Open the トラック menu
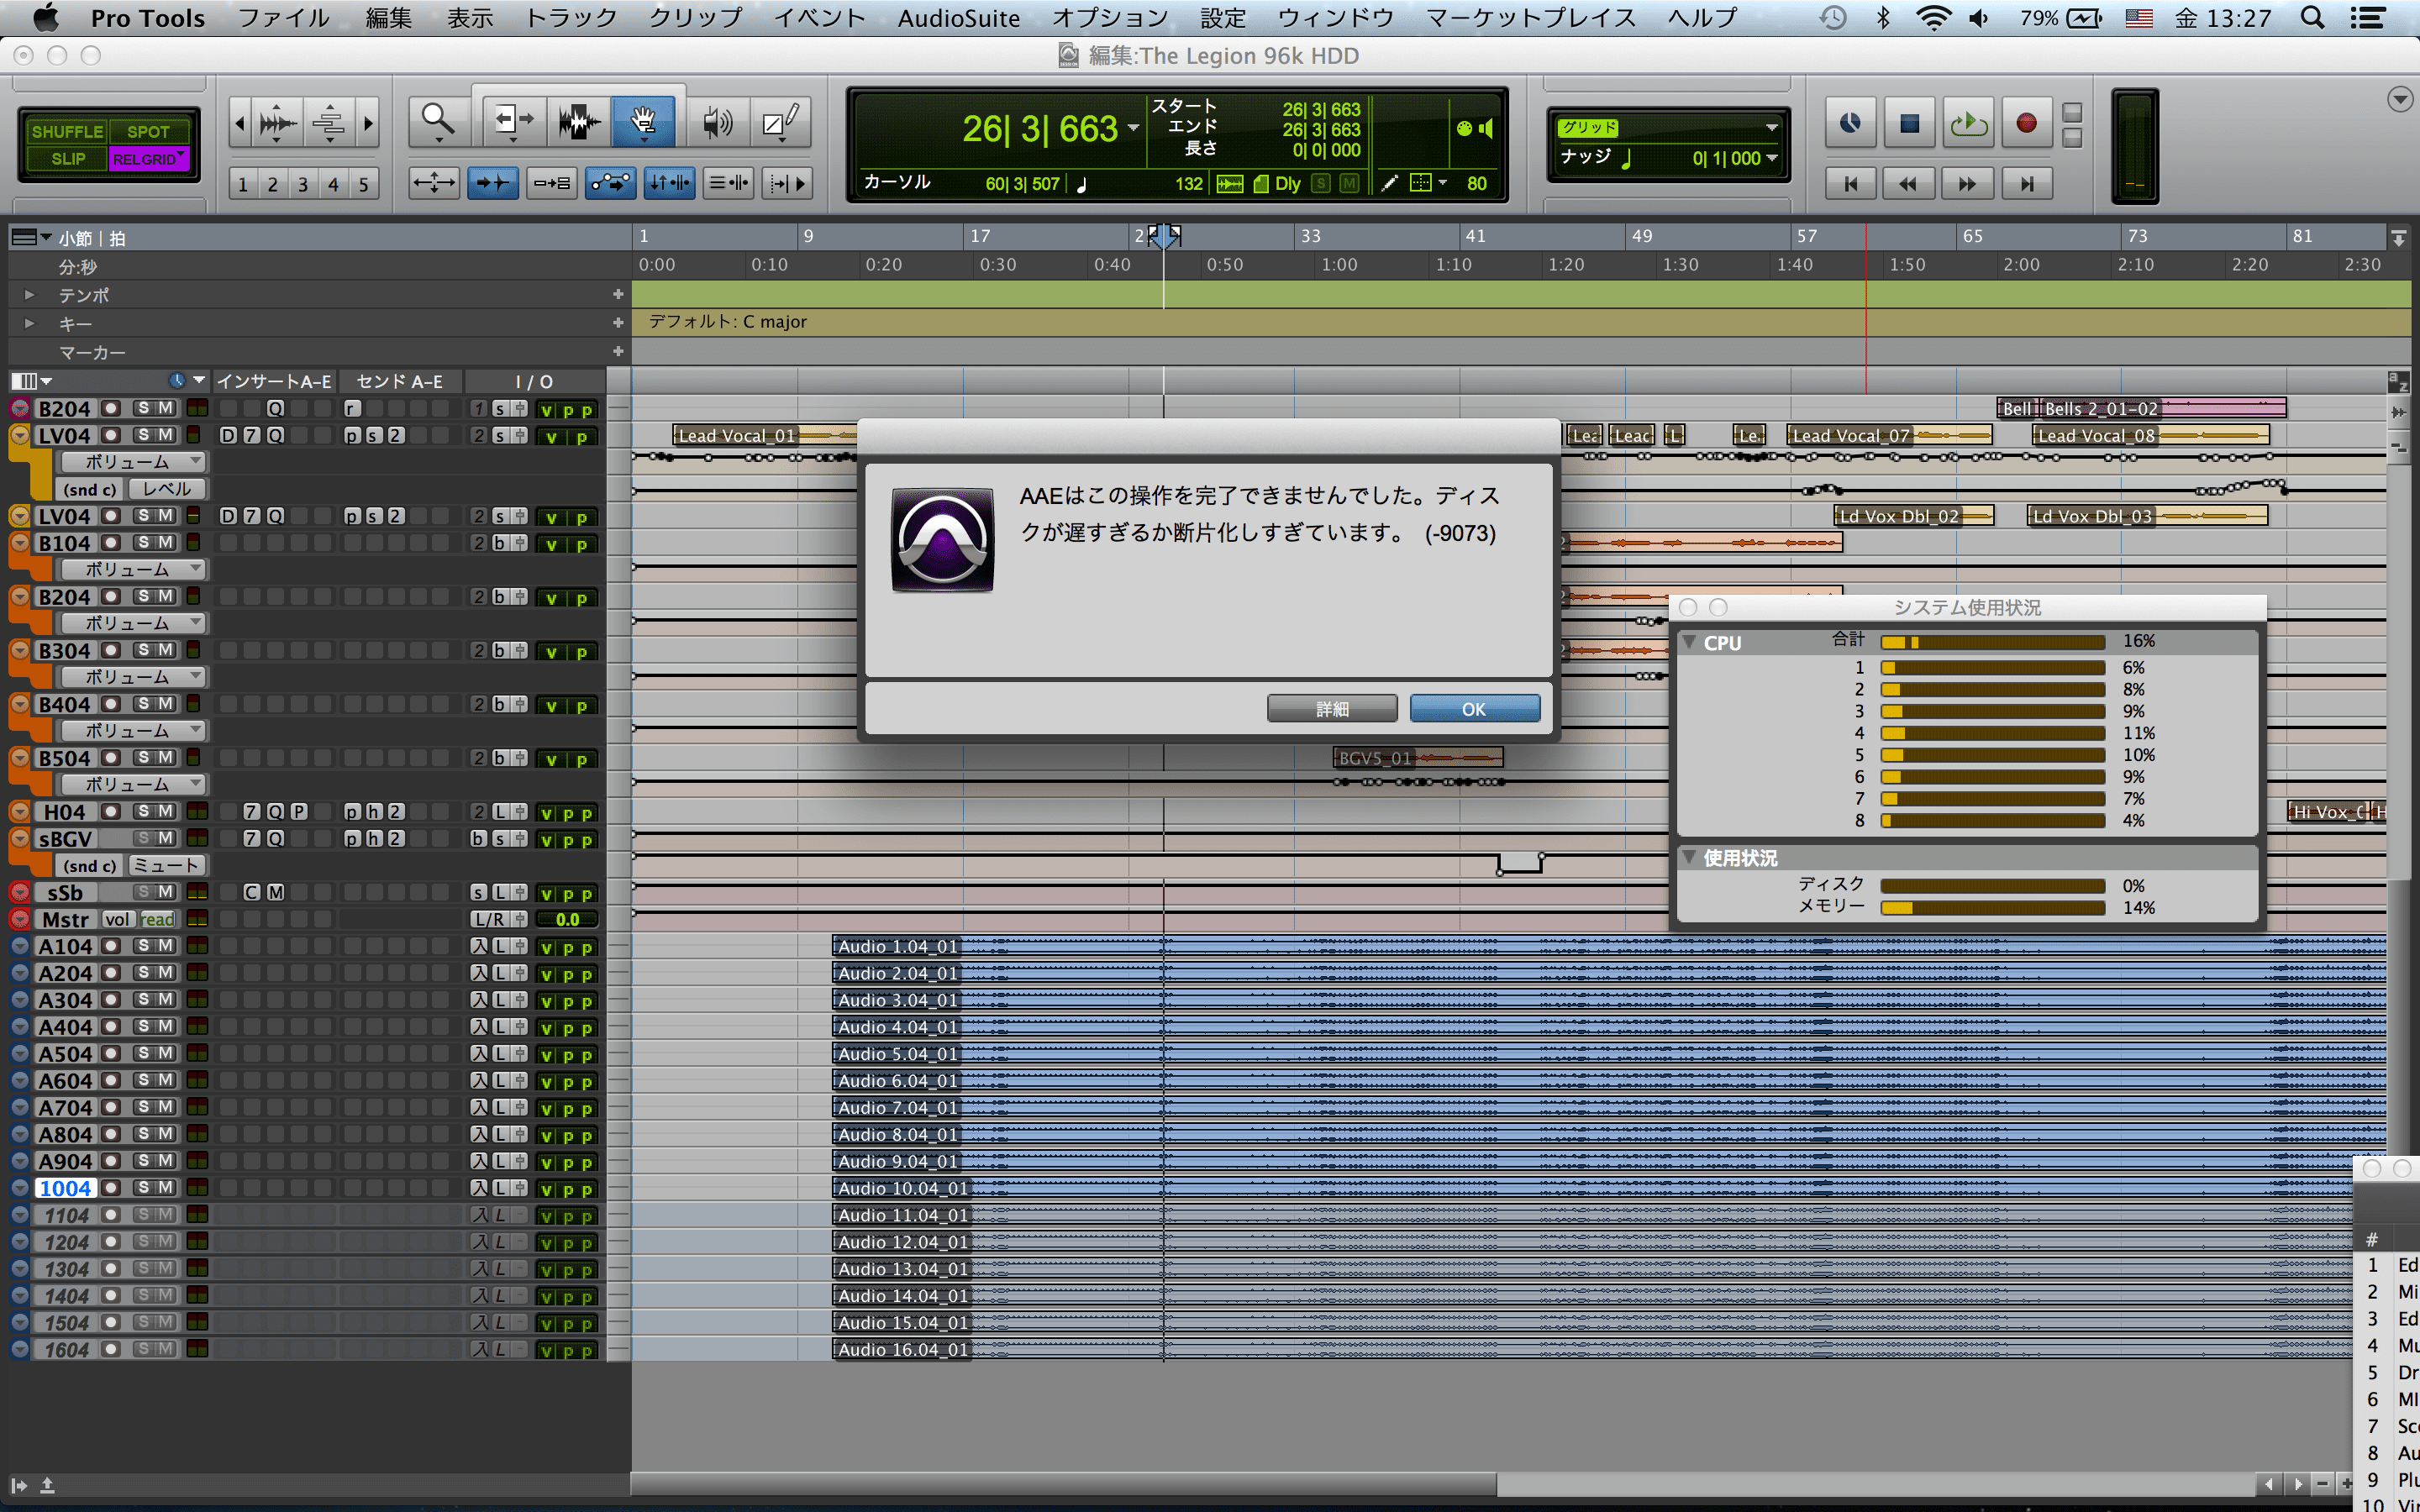This screenshot has height=1512, width=2420. (x=571, y=18)
